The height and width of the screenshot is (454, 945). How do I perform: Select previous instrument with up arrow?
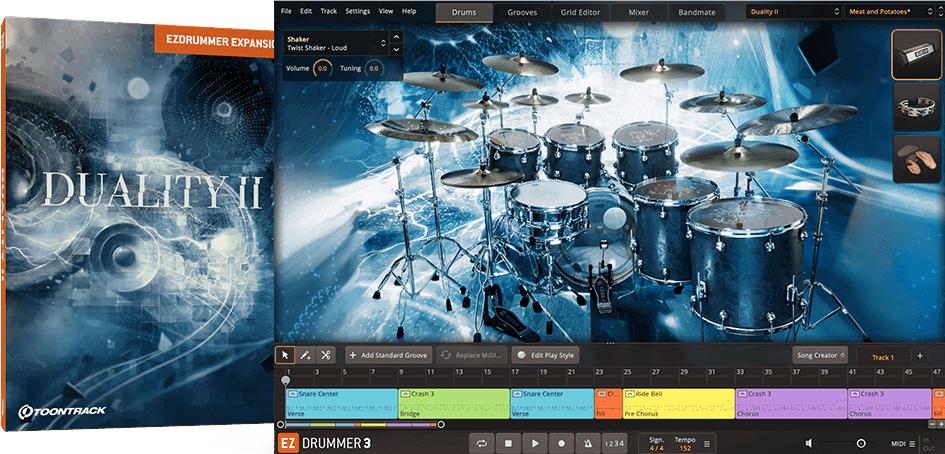coord(396,38)
